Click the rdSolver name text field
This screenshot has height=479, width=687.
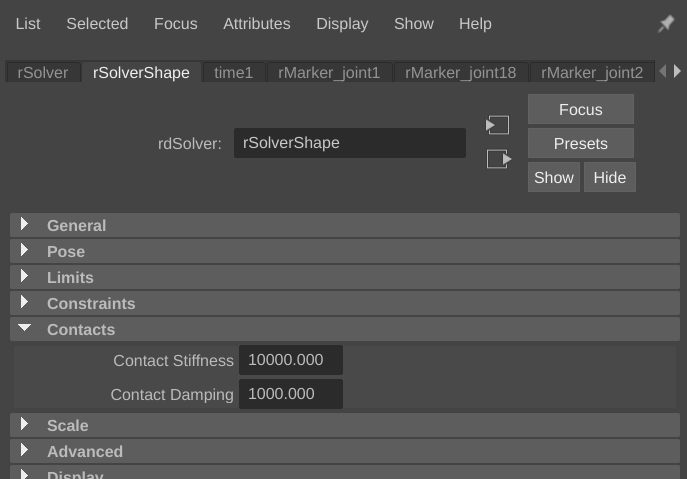(x=349, y=143)
